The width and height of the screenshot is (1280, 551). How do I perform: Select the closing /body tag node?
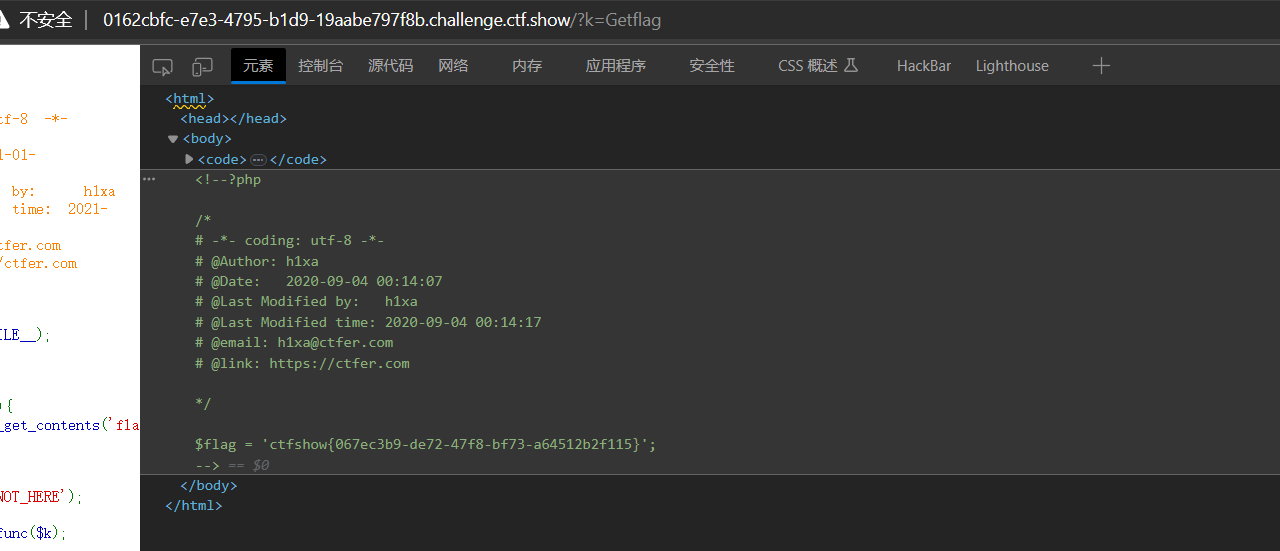point(209,485)
